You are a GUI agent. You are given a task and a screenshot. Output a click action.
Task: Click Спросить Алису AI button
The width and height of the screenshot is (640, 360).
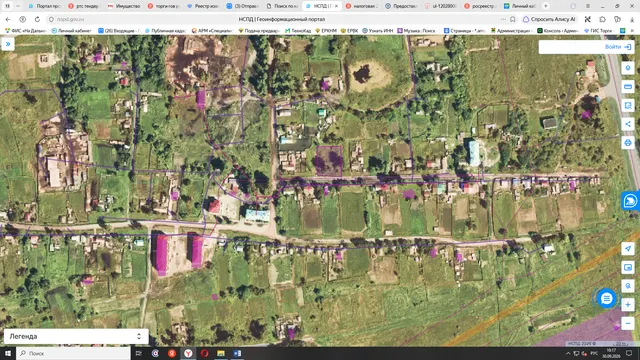[549, 19]
